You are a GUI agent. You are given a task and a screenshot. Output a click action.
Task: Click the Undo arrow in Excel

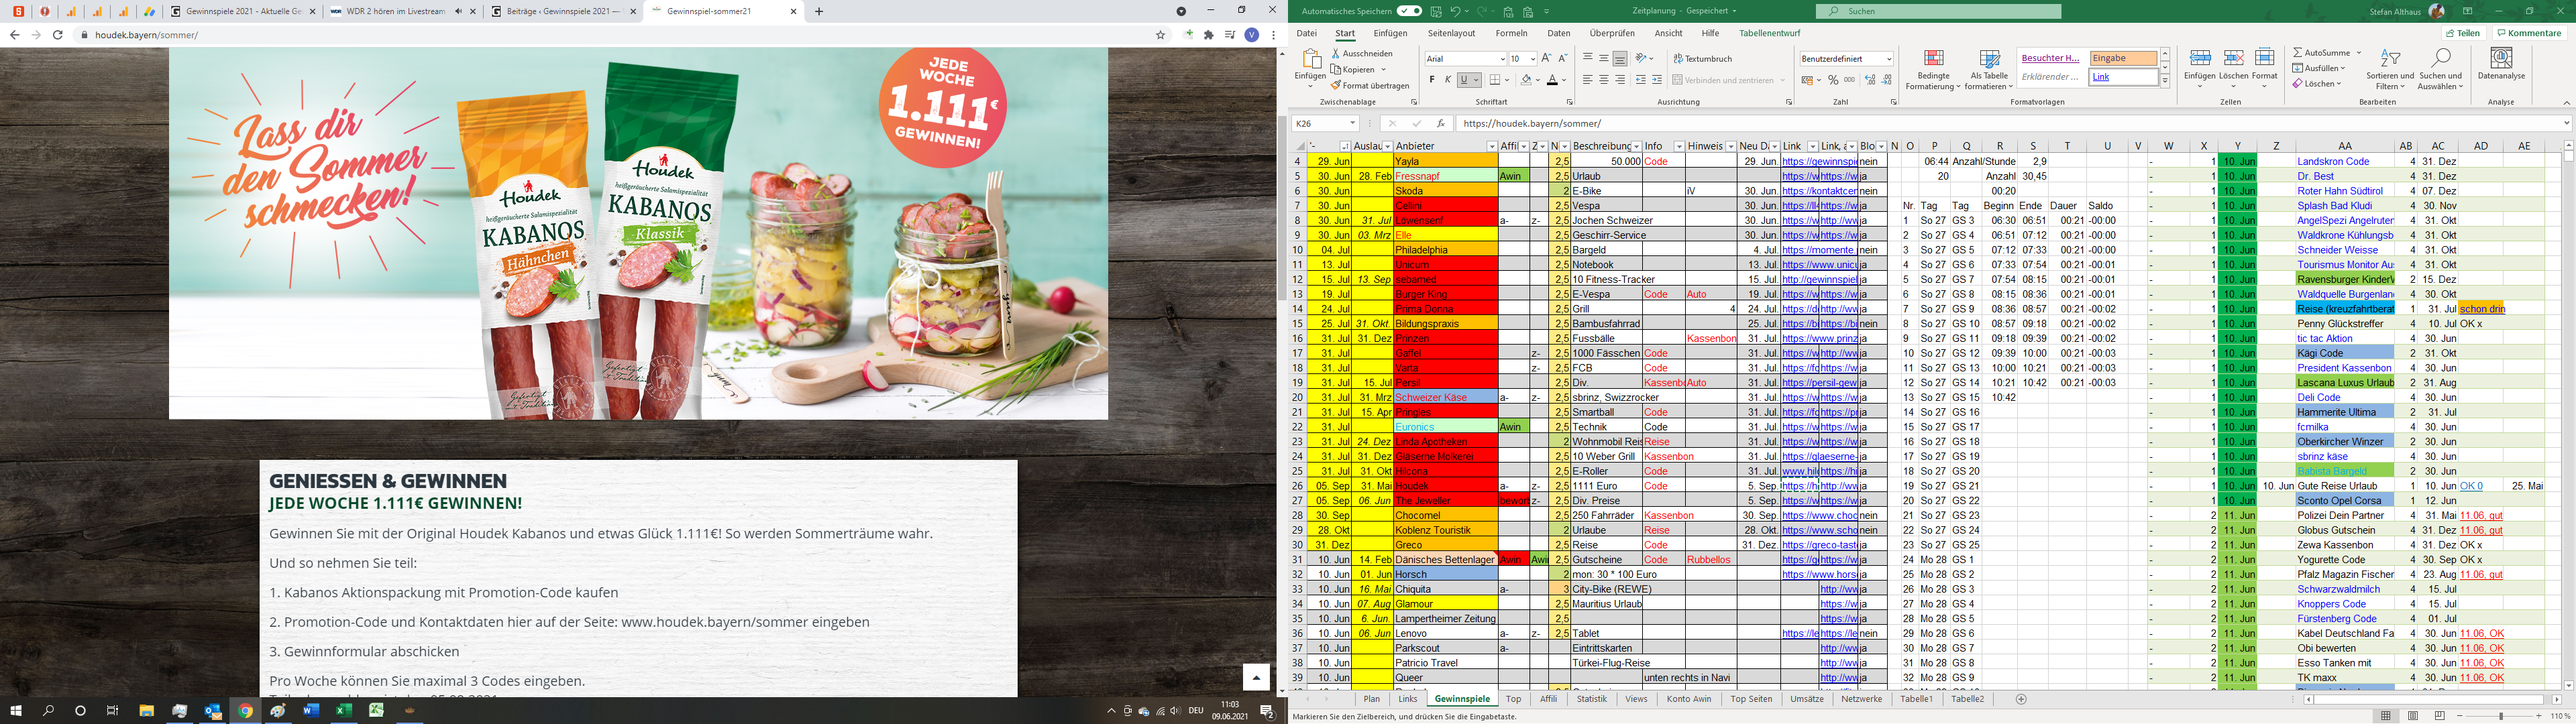click(1455, 11)
